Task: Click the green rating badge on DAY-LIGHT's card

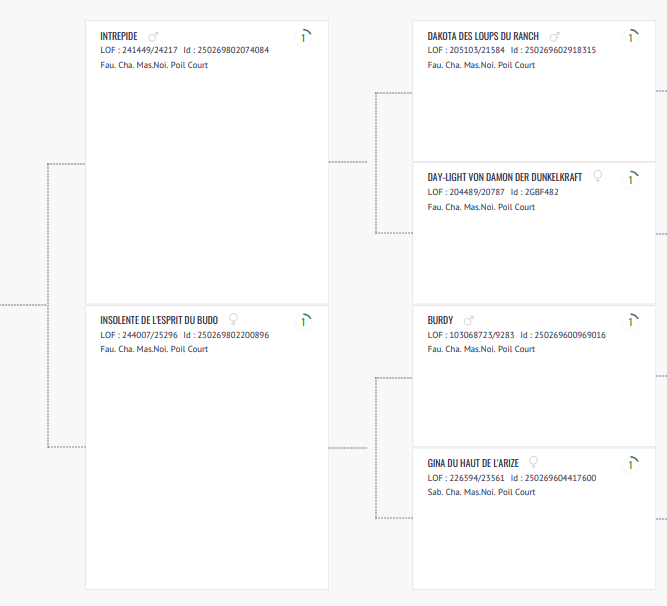Action: pyautogui.click(x=631, y=179)
